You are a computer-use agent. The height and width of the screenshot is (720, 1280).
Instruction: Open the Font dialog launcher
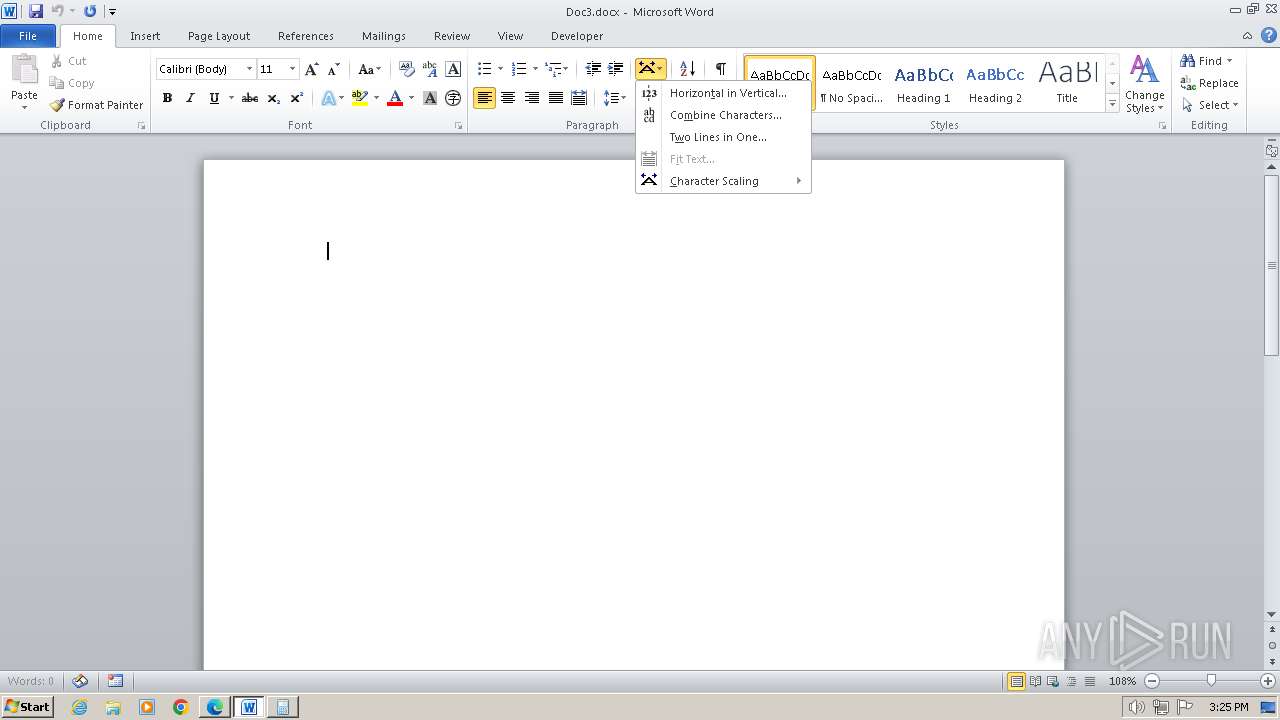(458, 126)
